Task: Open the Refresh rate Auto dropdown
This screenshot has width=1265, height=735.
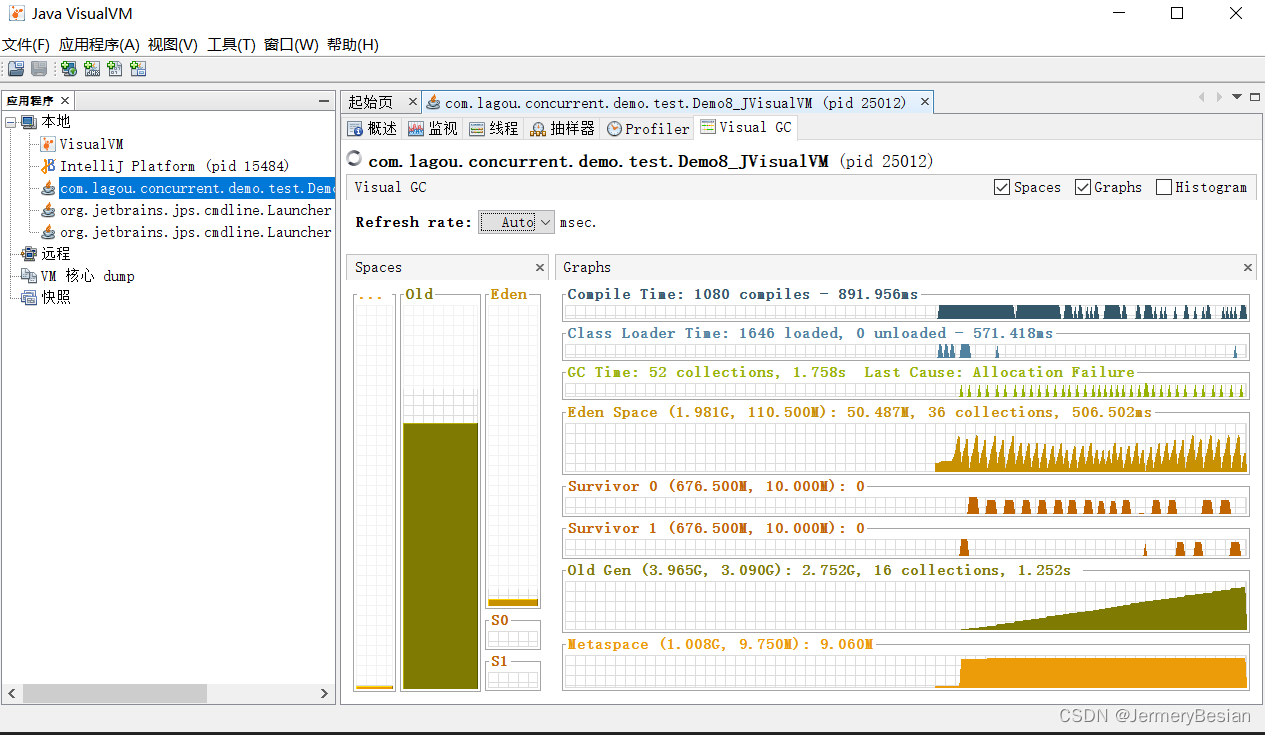Action: tap(516, 222)
